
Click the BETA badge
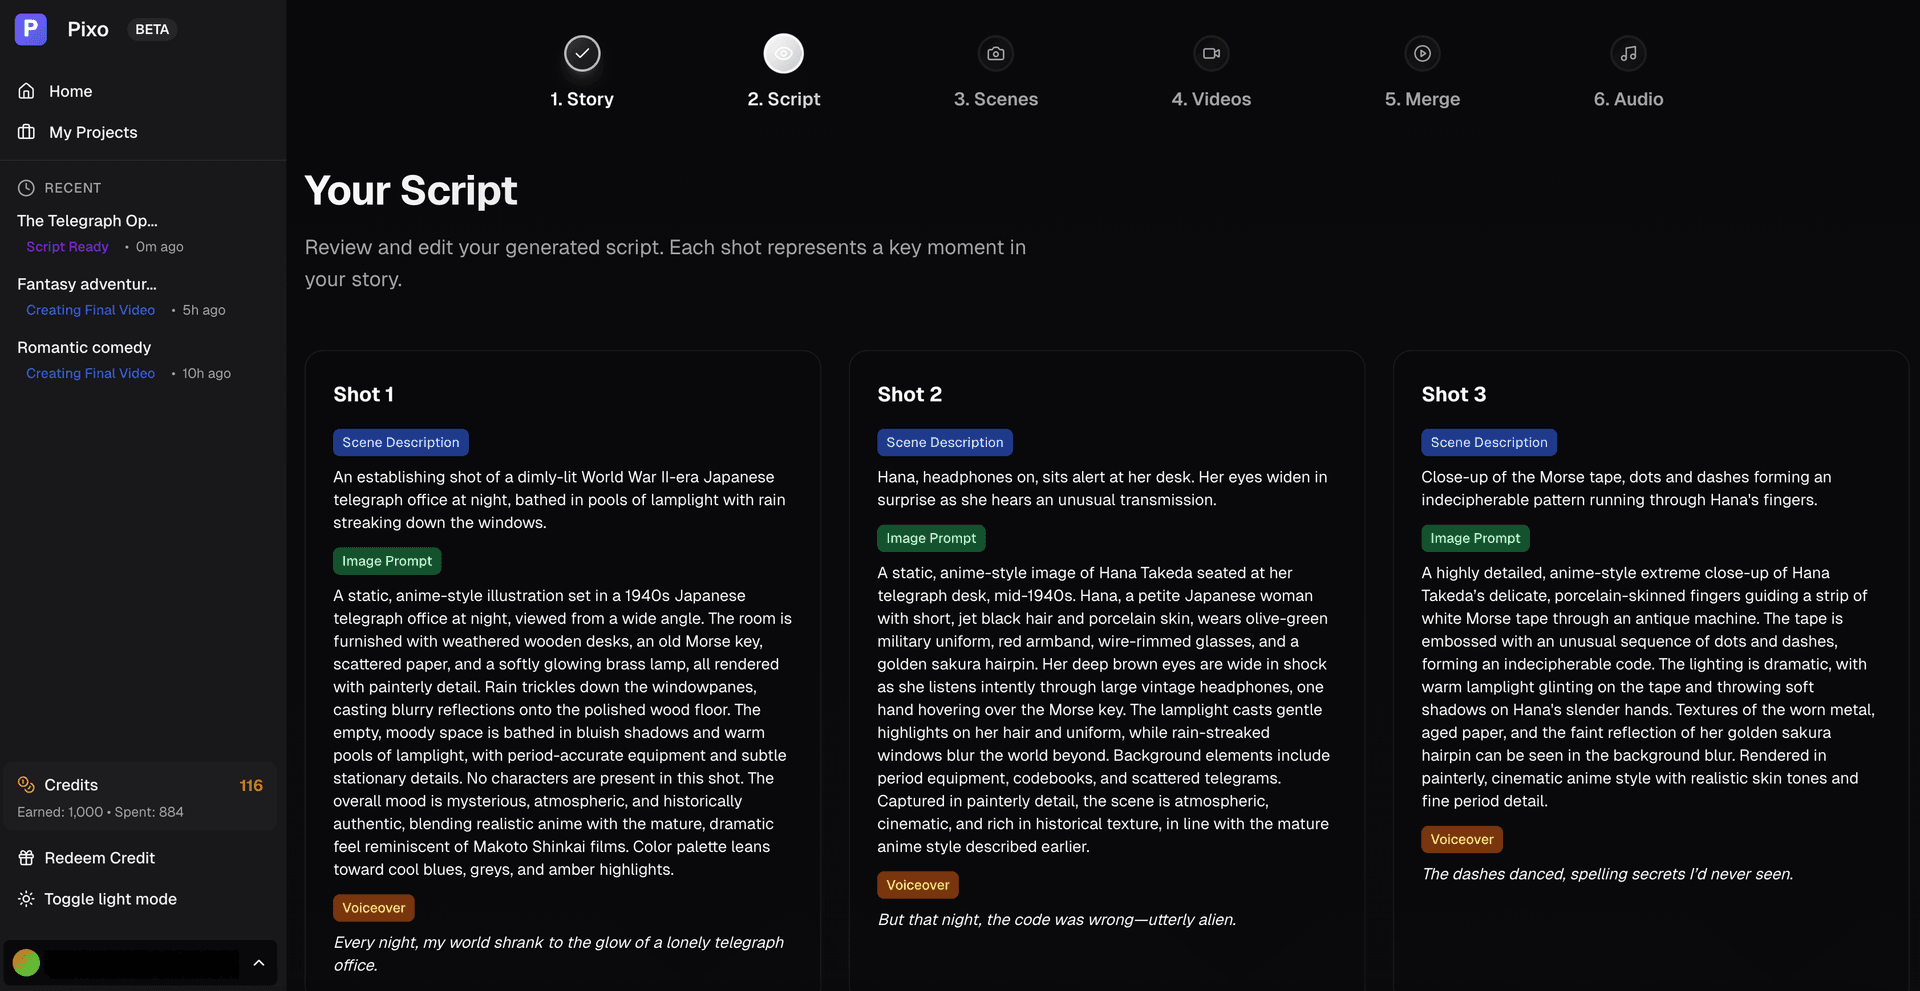pyautogui.click(x=152, y=29)
